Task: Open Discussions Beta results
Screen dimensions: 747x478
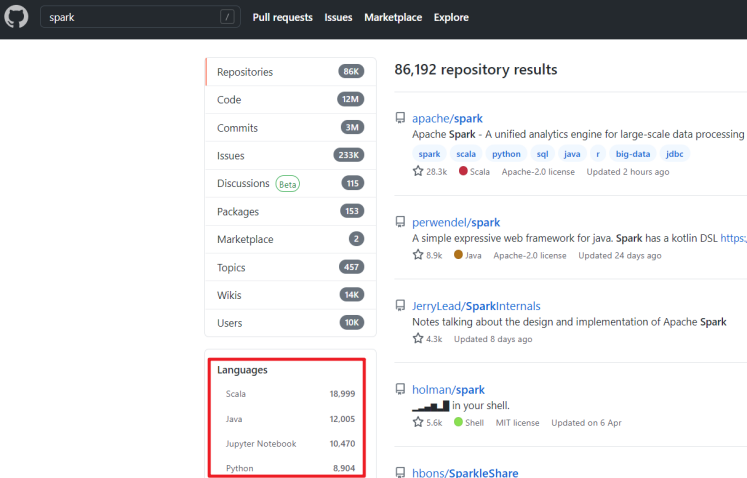Action: [291, 183]
